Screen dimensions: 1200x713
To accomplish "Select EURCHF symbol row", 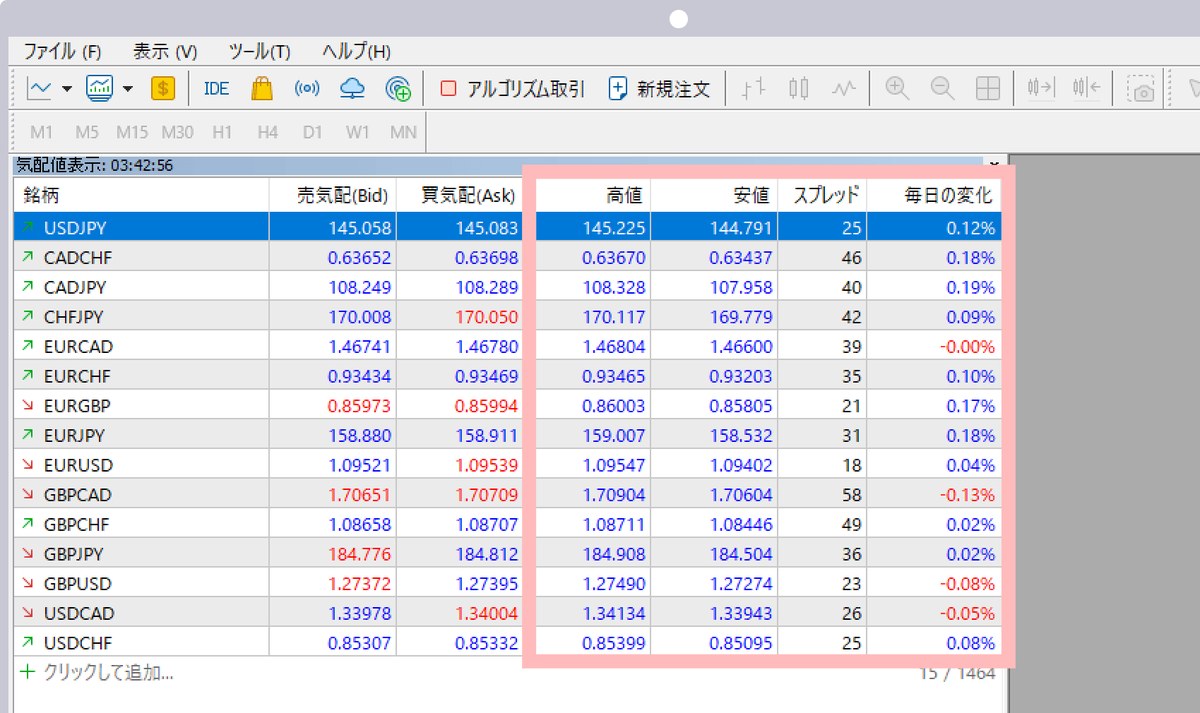I will coord(507,376).
